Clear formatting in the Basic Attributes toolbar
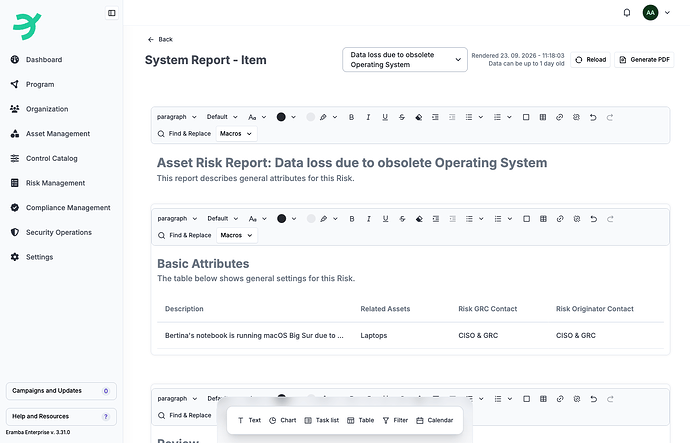This screenshot has width=690, height=443. [419, 219]
